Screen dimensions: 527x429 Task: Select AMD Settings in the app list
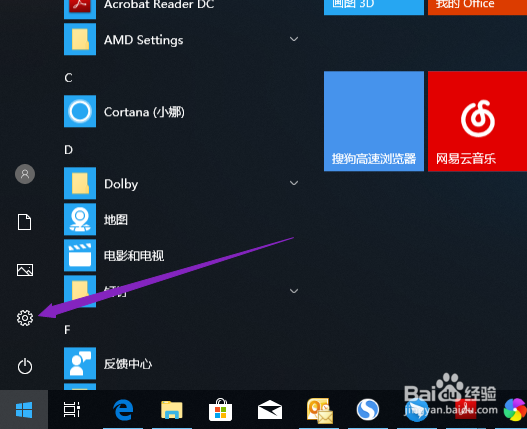point(144,40)
